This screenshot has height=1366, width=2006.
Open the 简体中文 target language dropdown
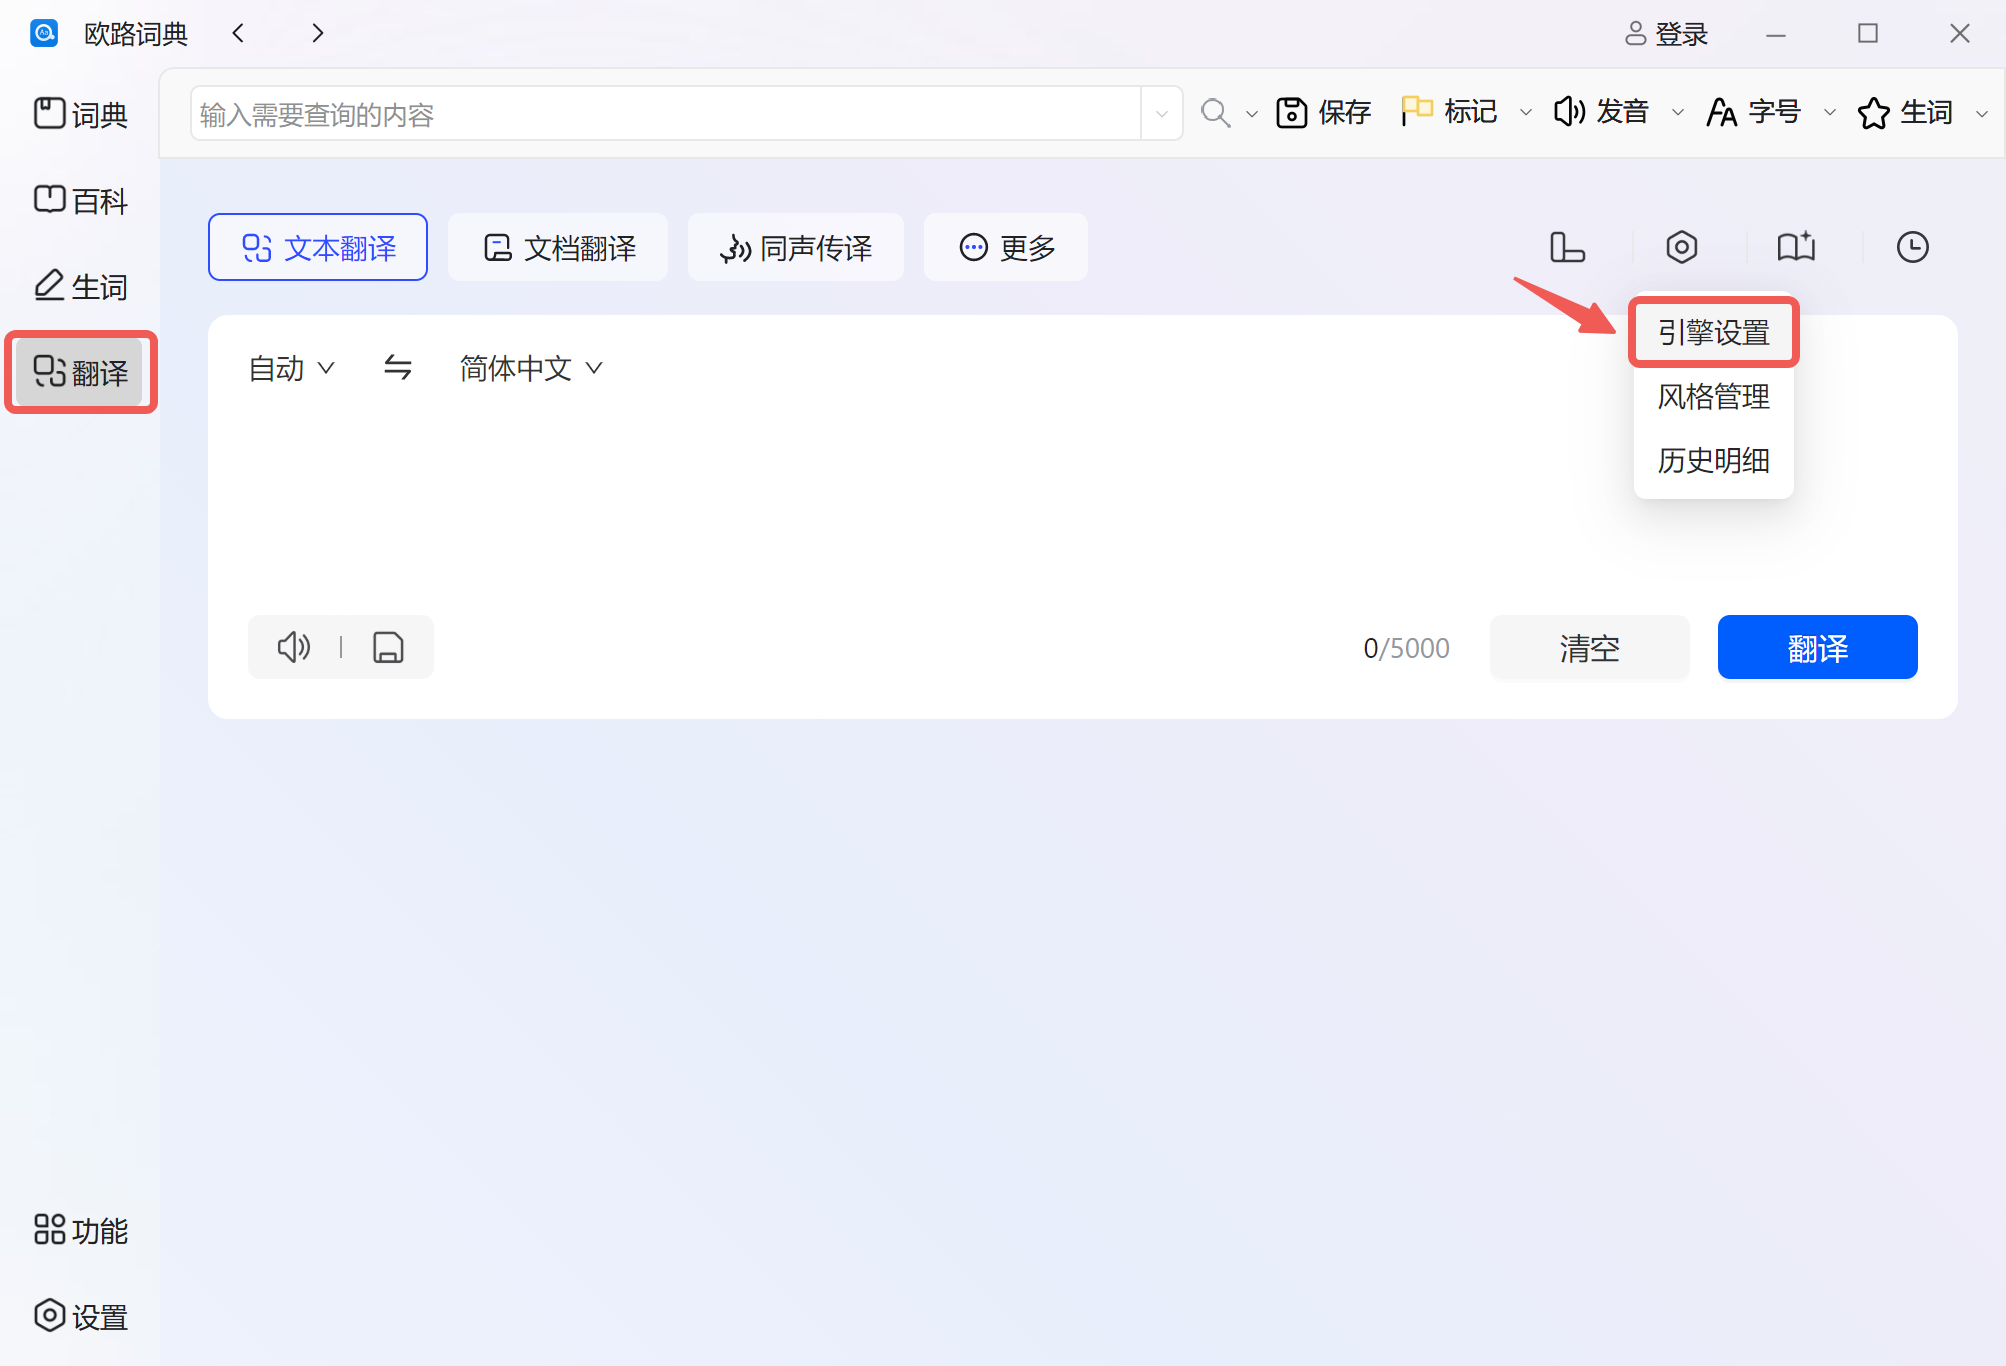528,368
